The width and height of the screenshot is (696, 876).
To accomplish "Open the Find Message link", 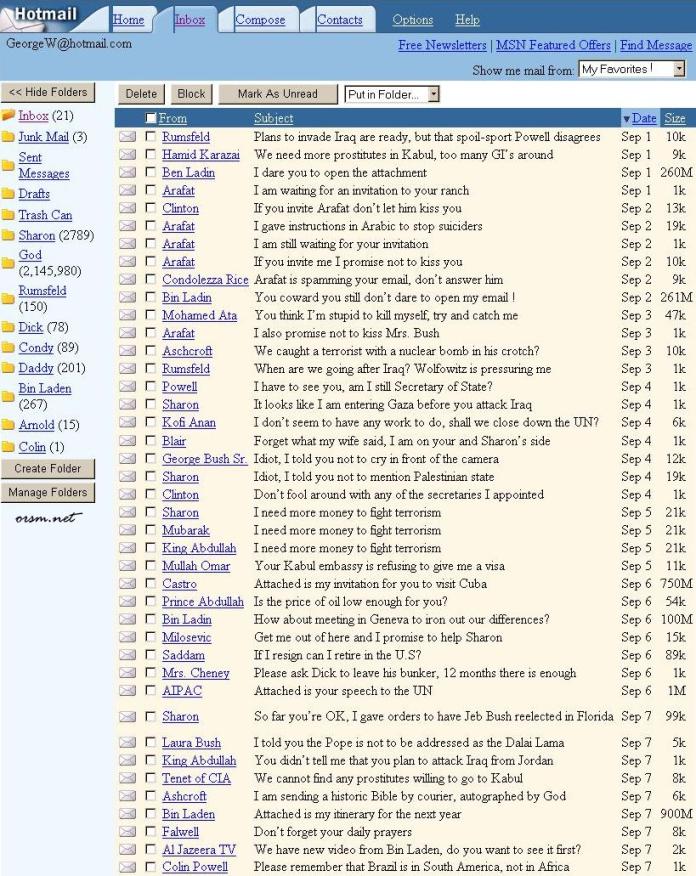I will [656, 45].
